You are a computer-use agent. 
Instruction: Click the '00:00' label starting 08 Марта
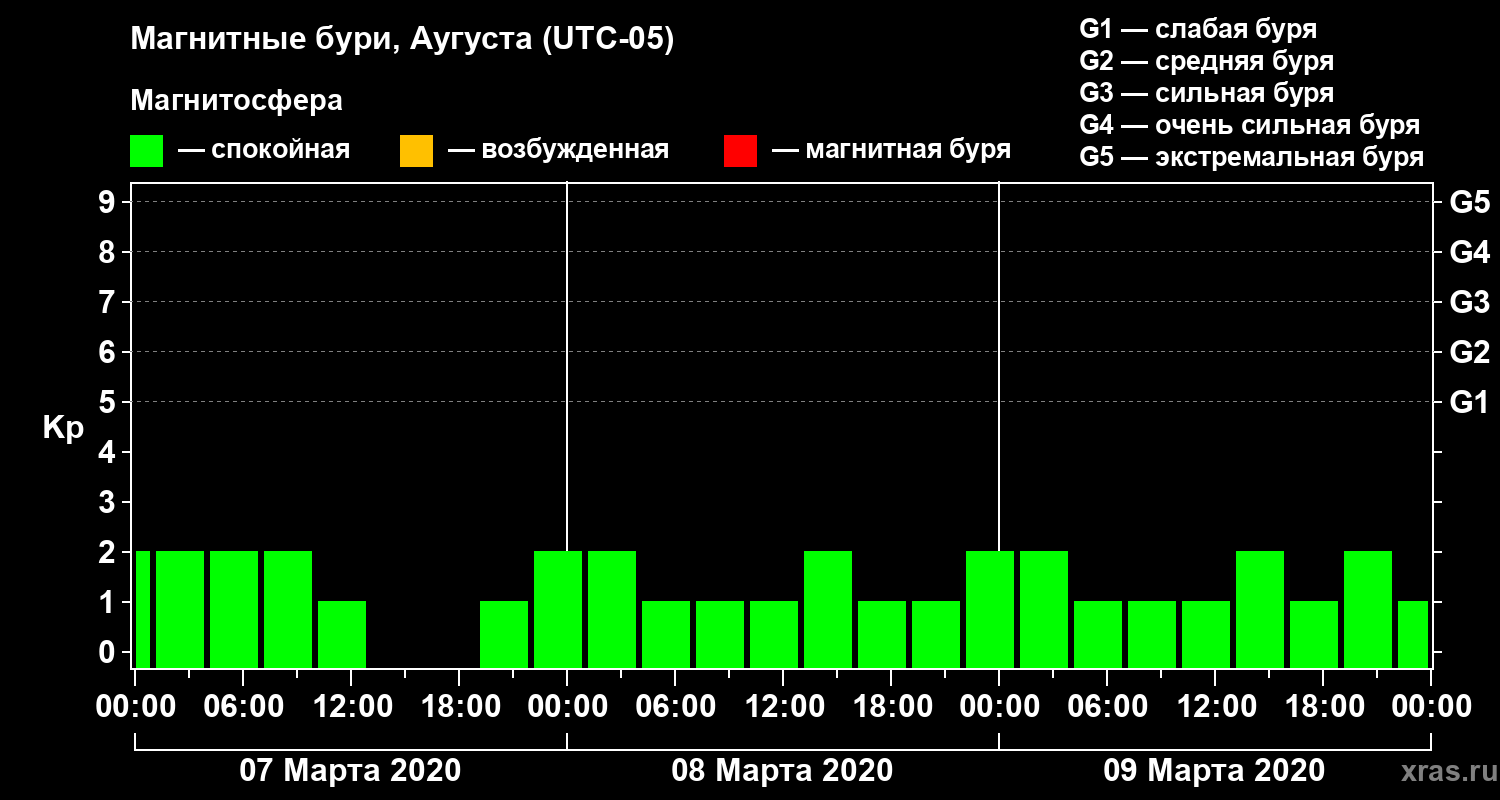[567, 707]
